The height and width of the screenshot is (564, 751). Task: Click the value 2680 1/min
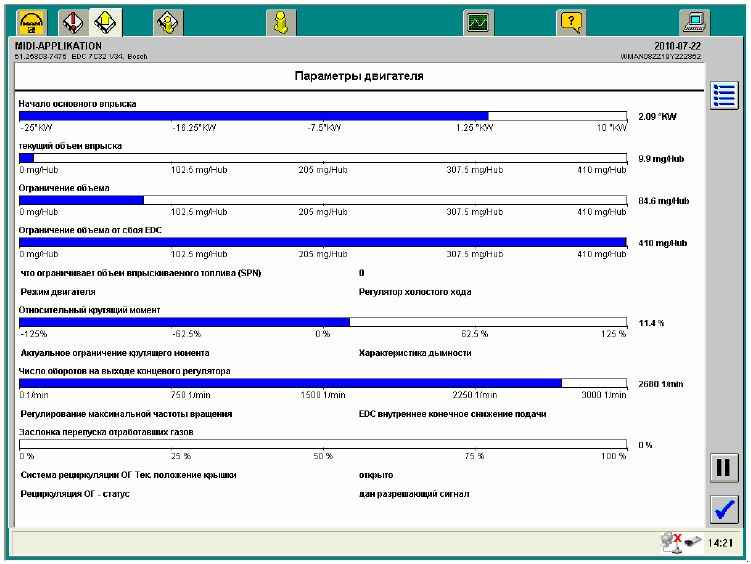[x=660, y=384]
